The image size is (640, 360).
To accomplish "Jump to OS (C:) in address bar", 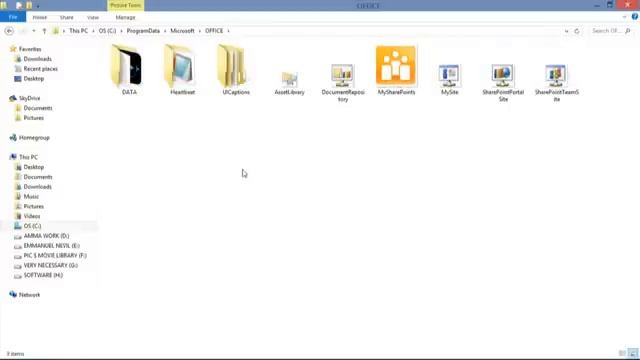I will [x=107, y=31].
